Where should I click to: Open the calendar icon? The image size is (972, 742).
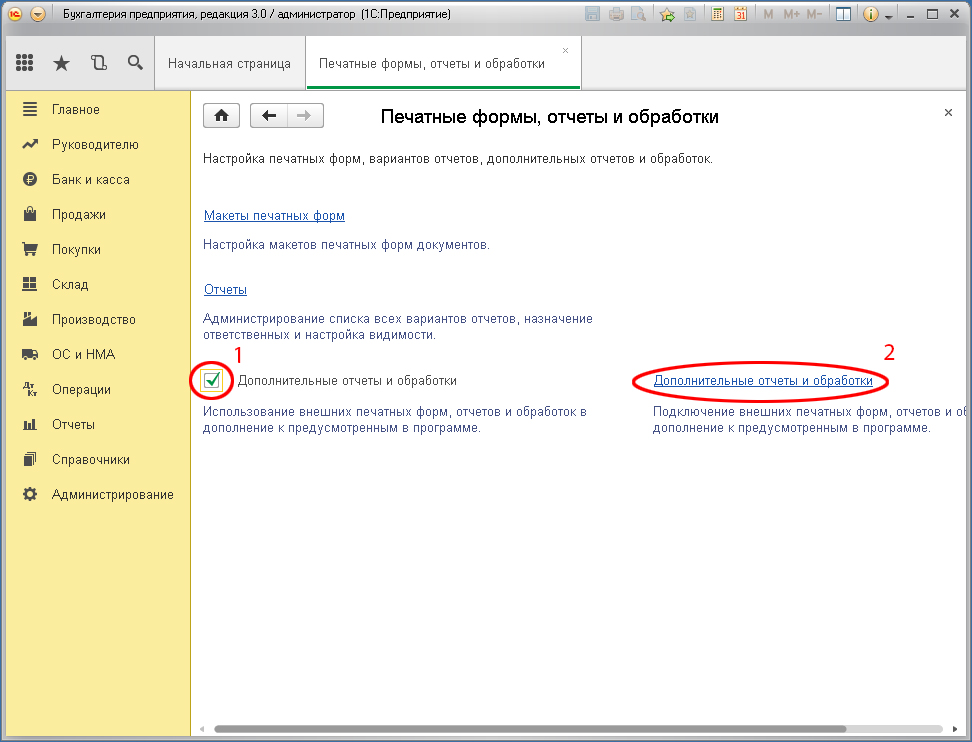pyautogui.click(x=740, y=14)
